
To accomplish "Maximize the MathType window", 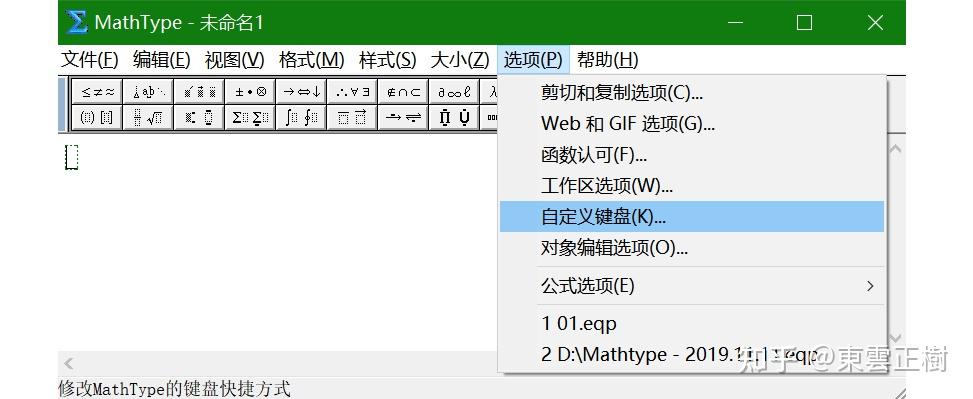I will point(804,22).
